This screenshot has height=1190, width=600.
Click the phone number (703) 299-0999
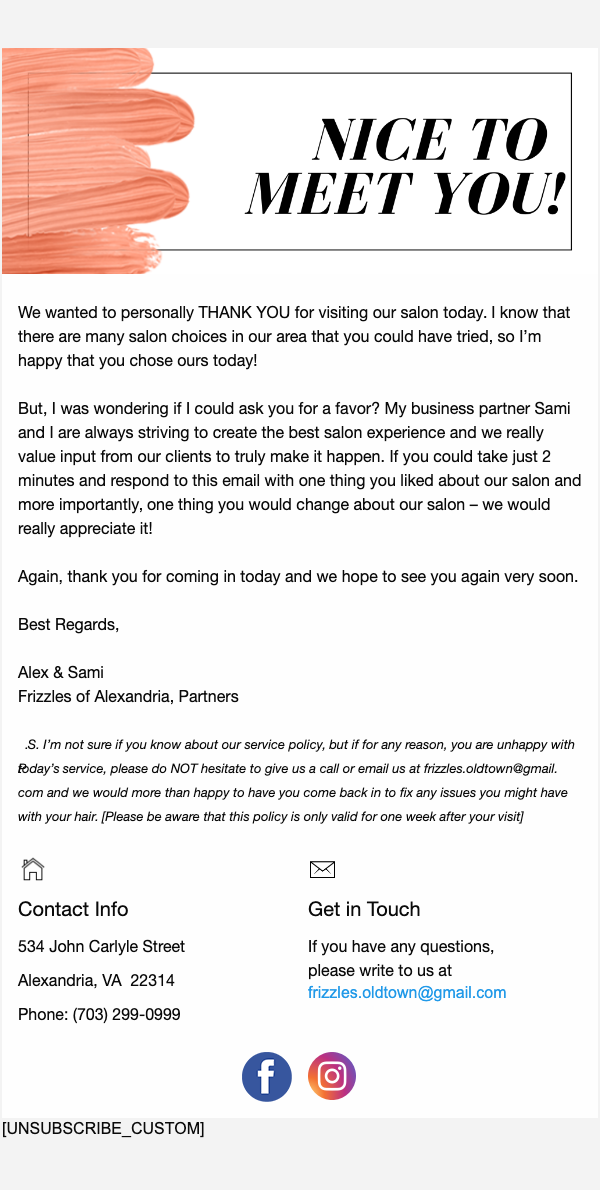99,1014
